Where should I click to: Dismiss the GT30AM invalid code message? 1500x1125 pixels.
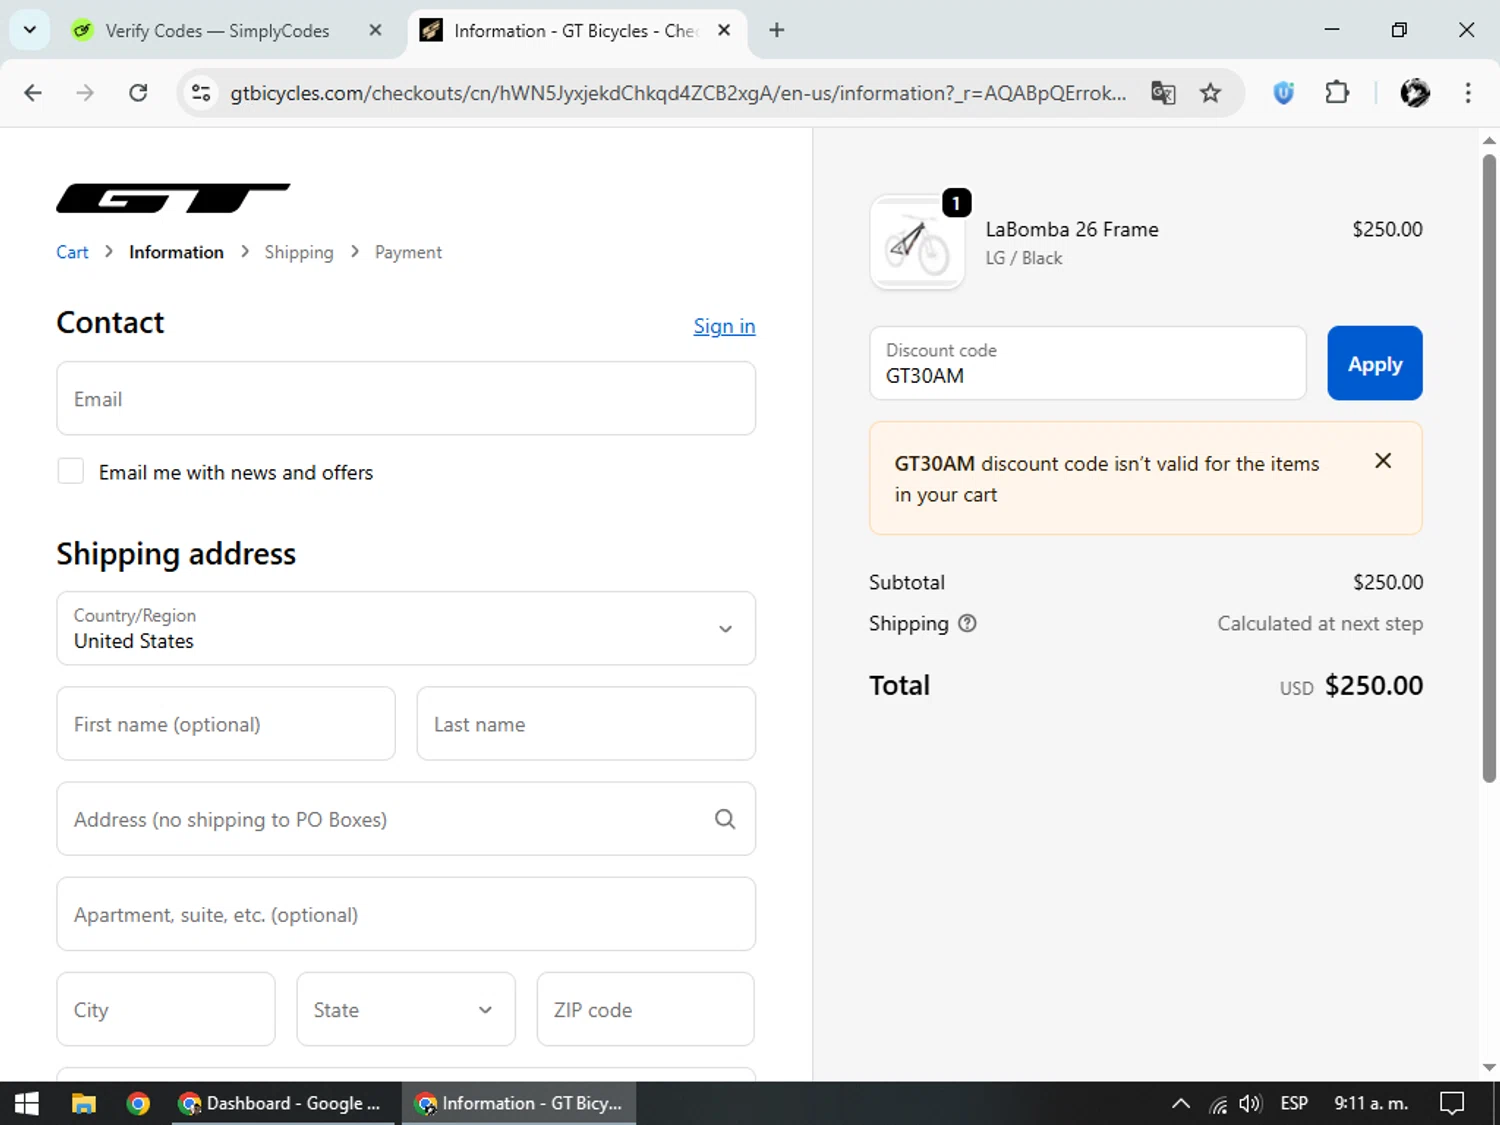pos(1383,461)
